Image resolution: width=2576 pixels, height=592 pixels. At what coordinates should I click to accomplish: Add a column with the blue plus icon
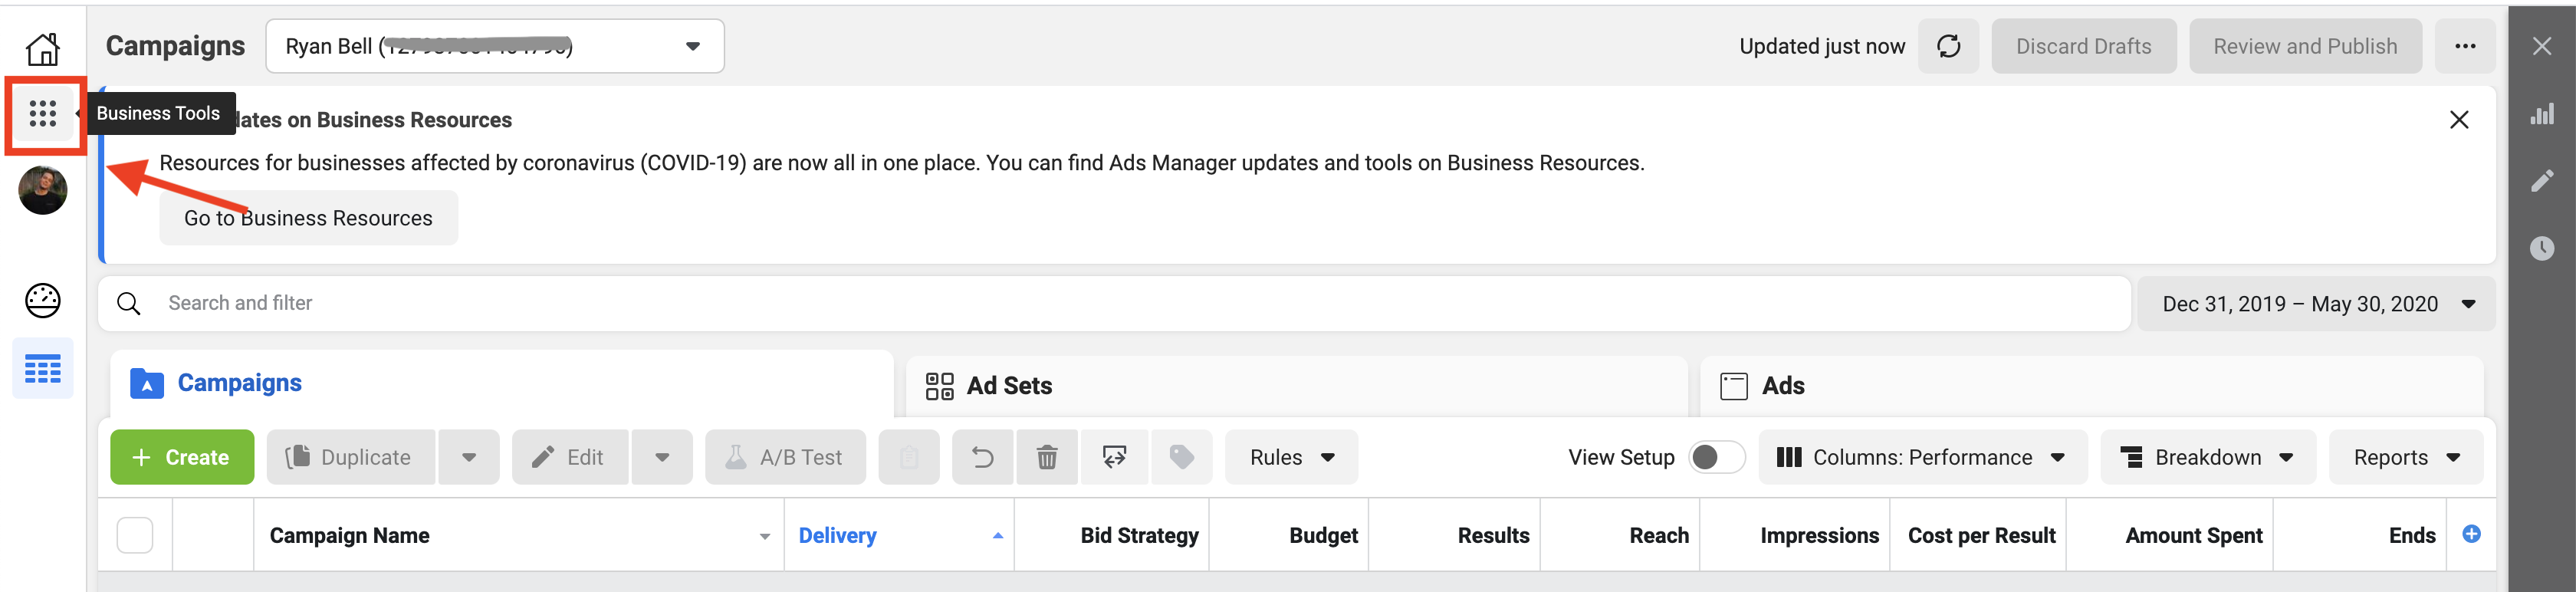coord(2471,534)
